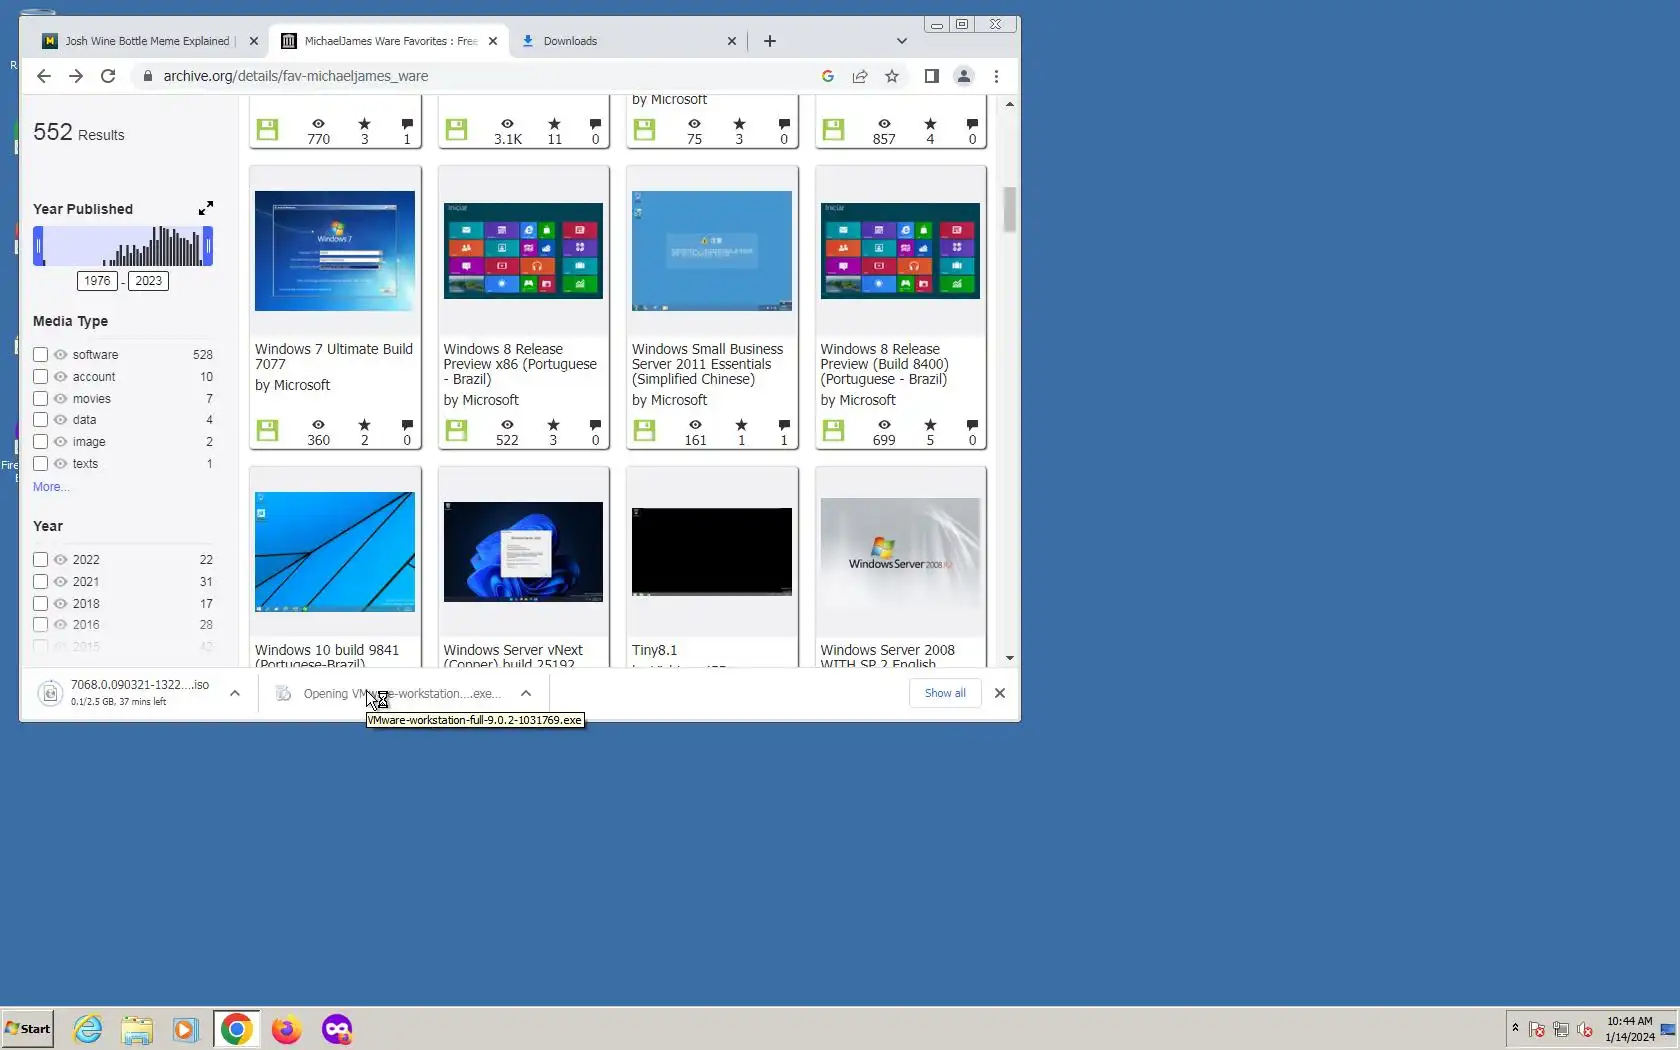
Task: Go back to the previous page
Action: pos(43,76)
